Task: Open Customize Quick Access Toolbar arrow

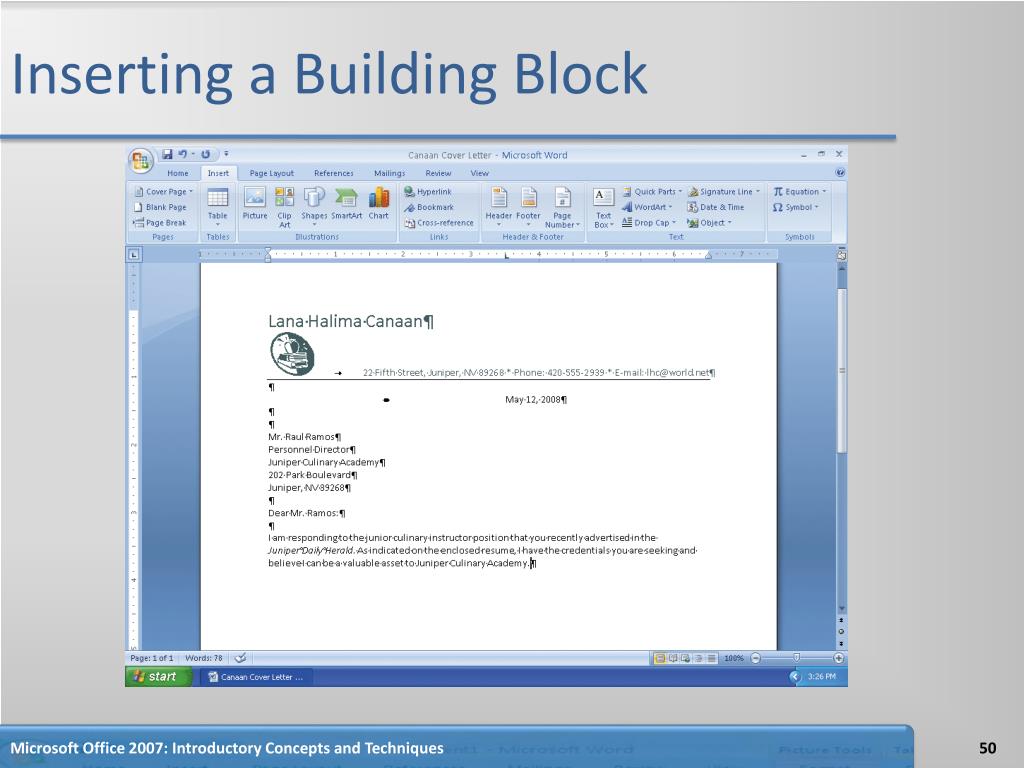Action: tap(227, 154)
